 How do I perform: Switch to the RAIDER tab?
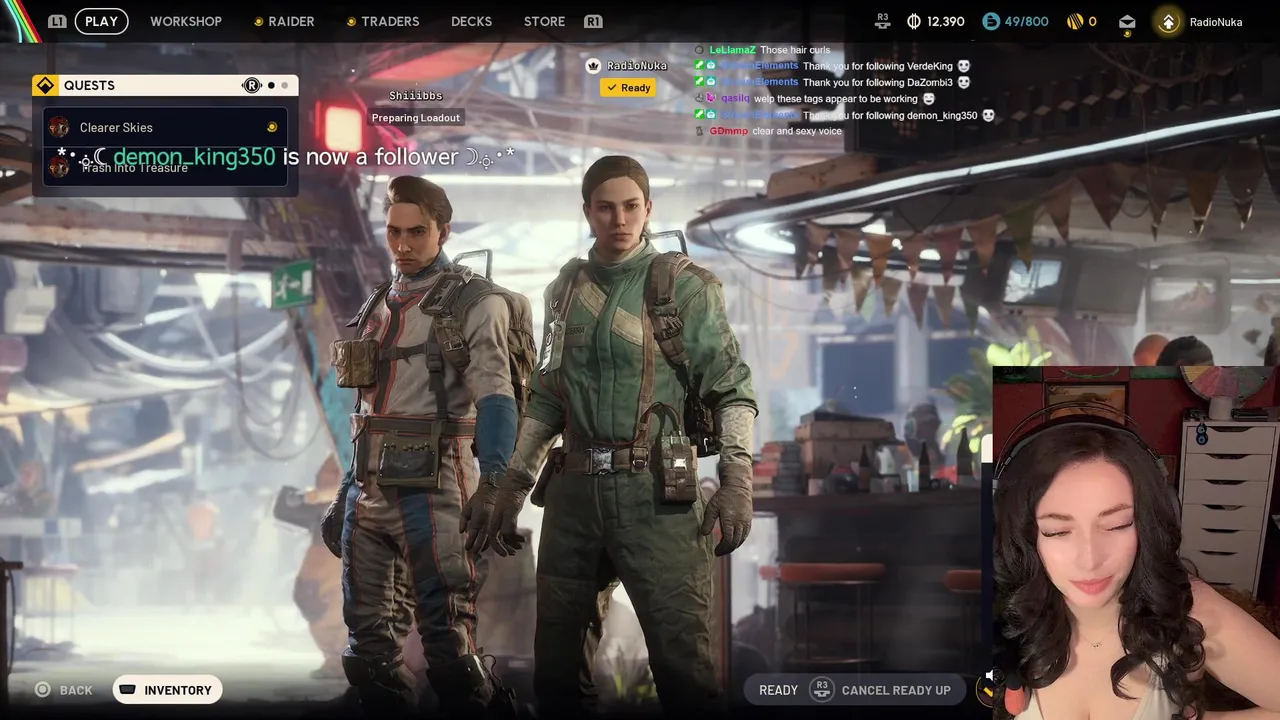291,21
